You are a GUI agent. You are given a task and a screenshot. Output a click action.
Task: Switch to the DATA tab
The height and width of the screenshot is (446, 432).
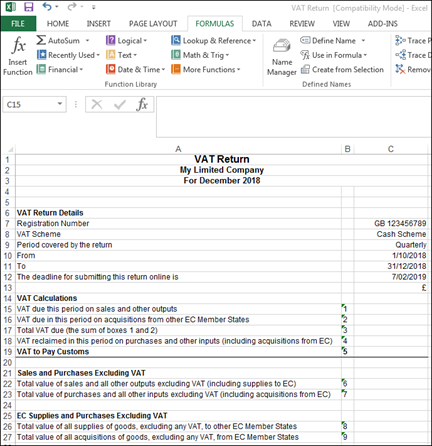point(262,24)
